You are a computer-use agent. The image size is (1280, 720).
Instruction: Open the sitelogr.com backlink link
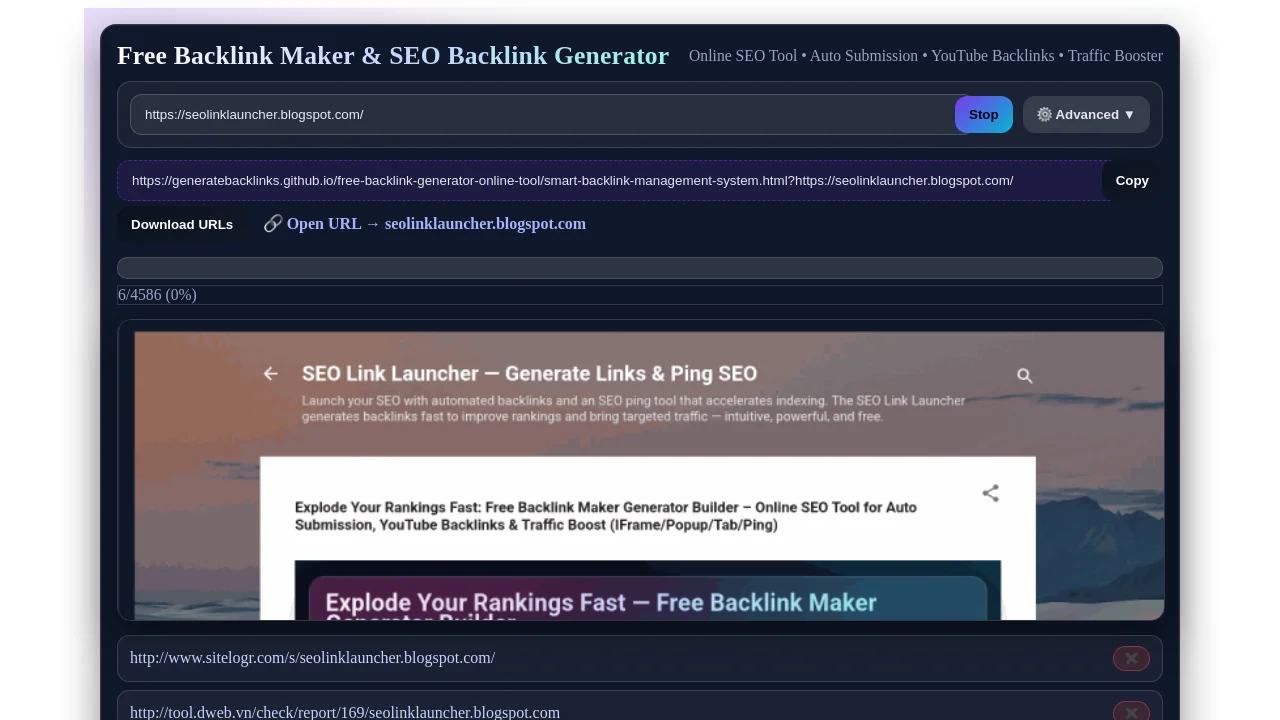(312, 658)
